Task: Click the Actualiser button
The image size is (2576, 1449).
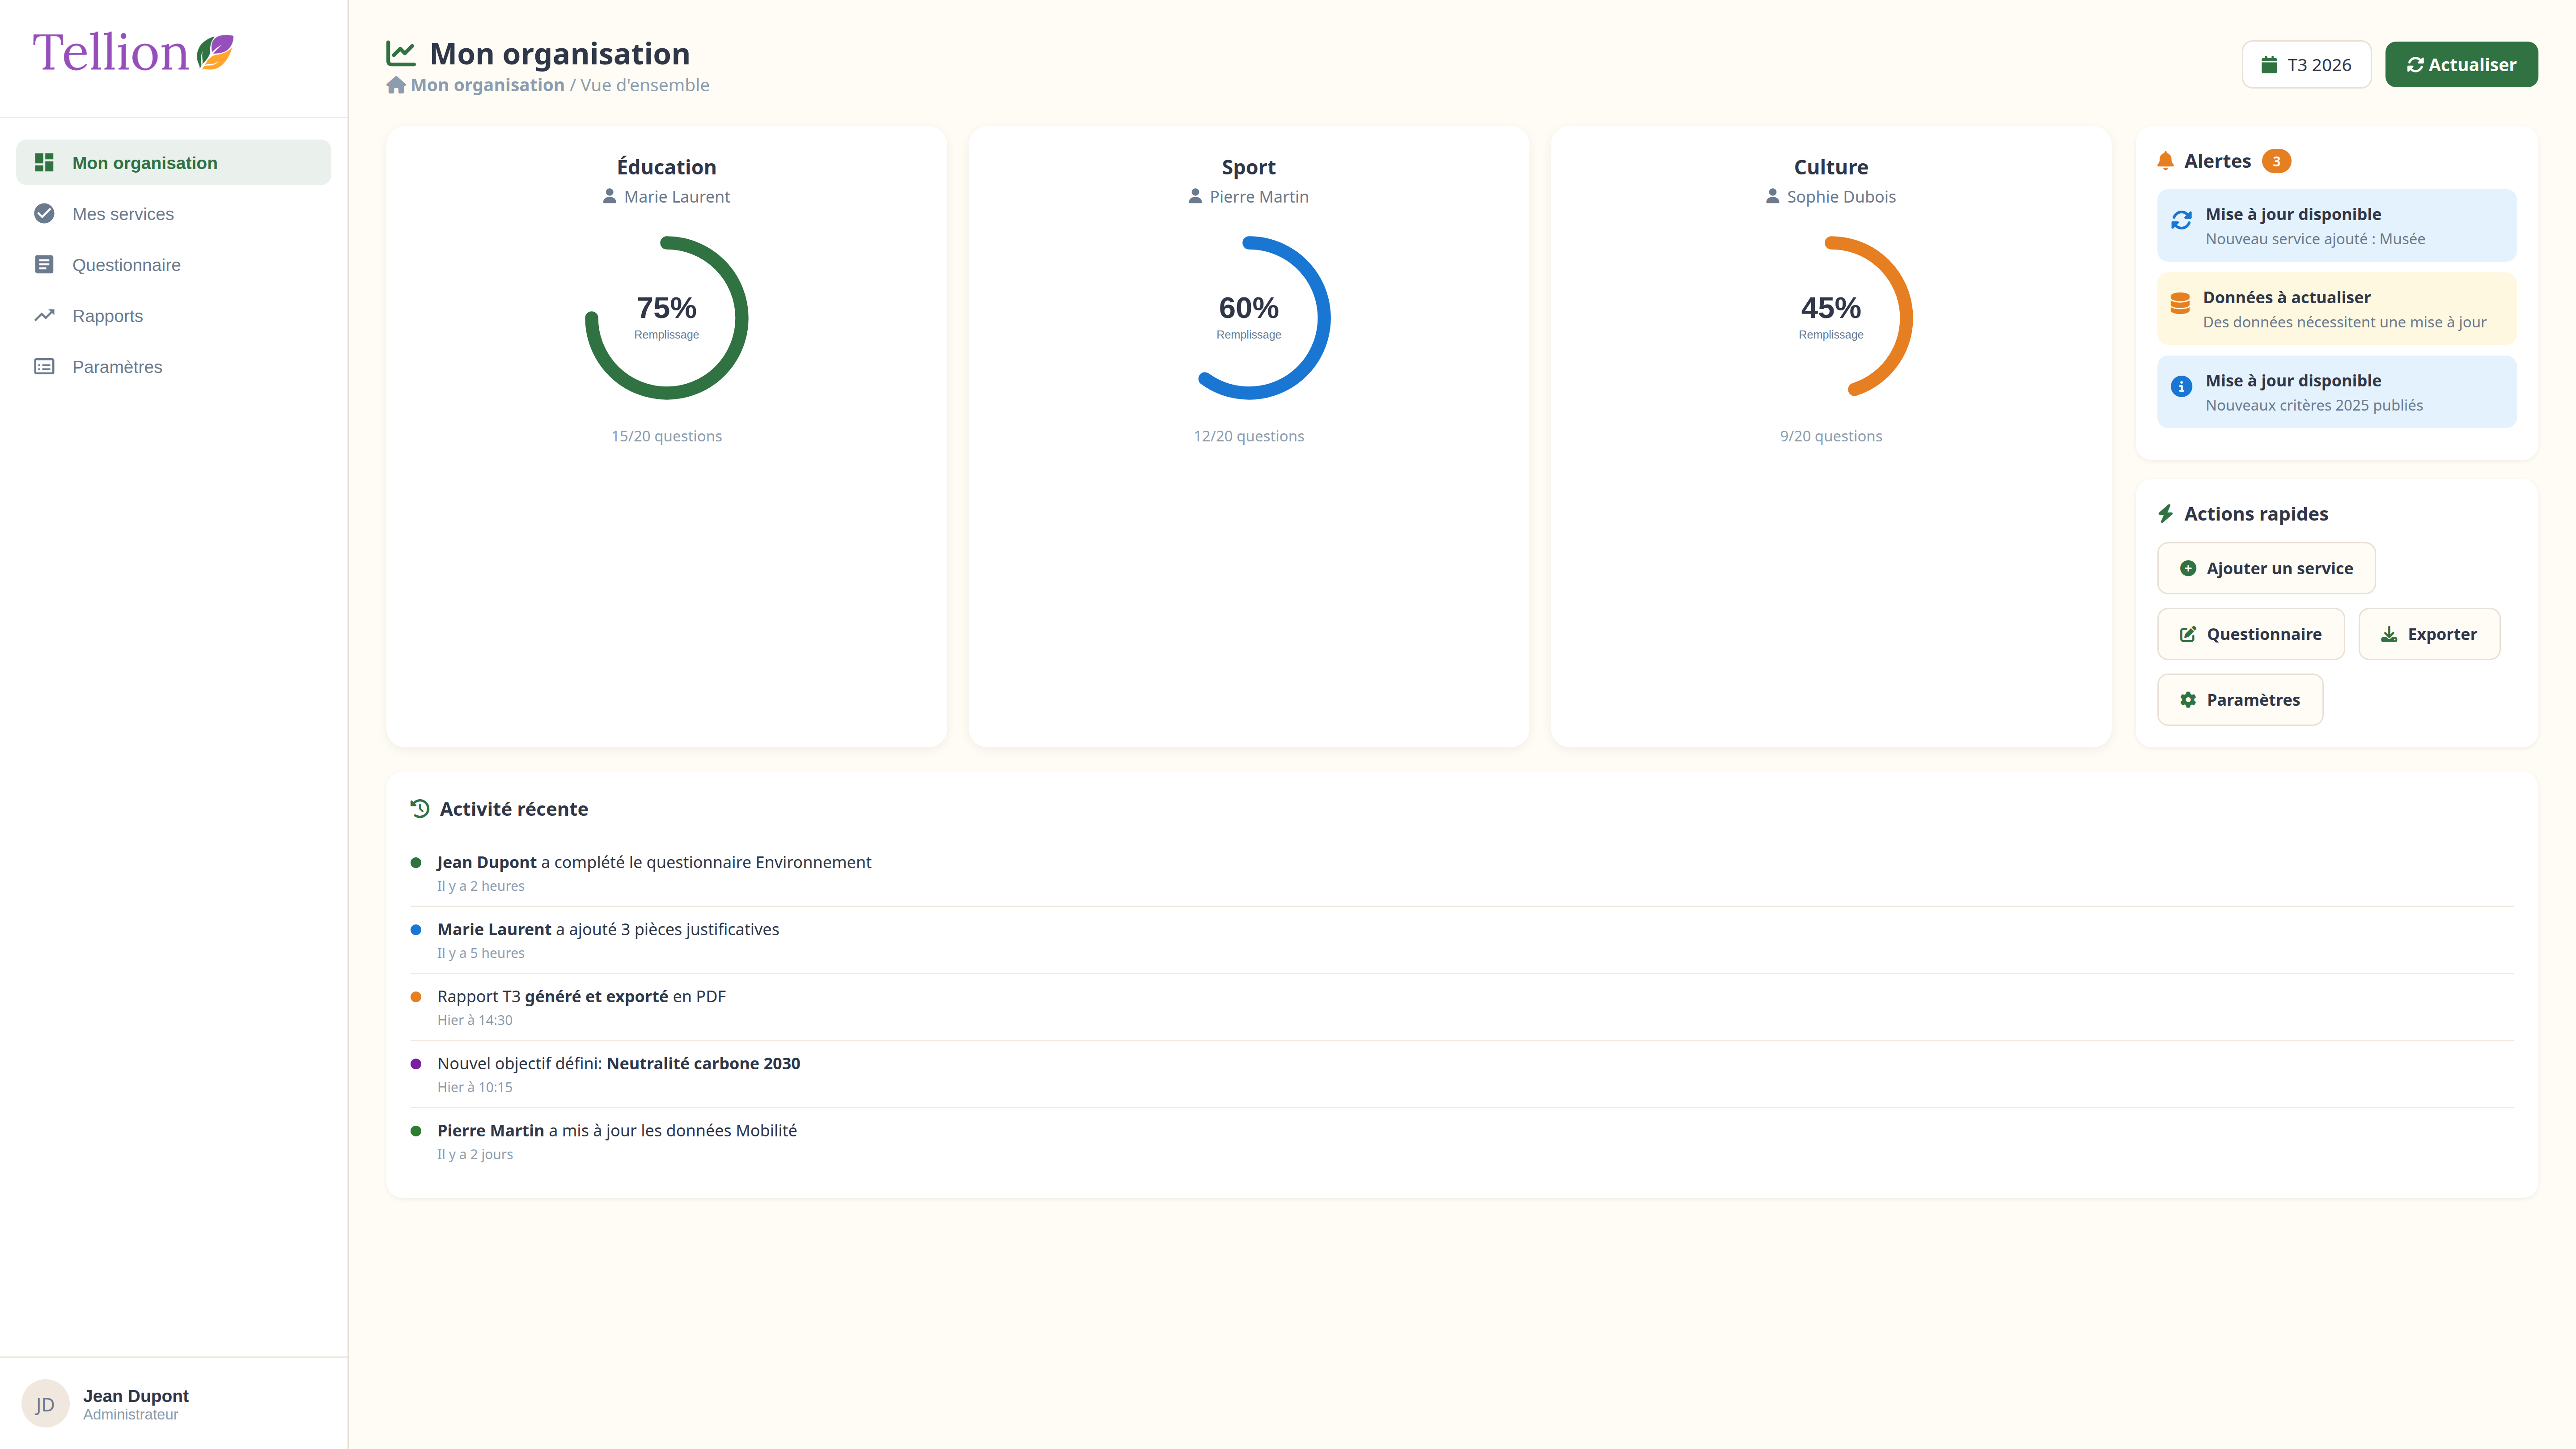Action: click(x=2461, y=65)
